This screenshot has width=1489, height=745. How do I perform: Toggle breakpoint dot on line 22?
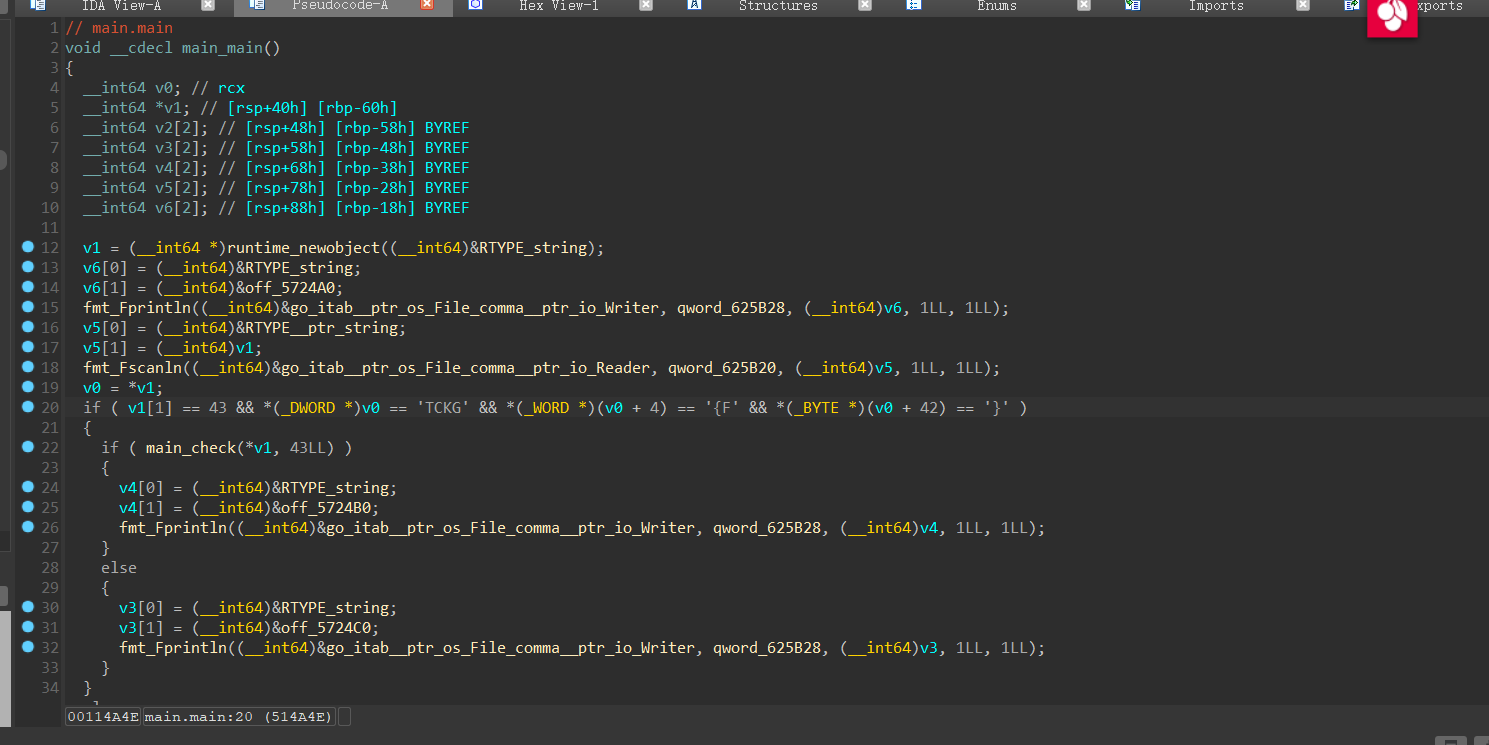pyautogui.click(x=28, y=447)
